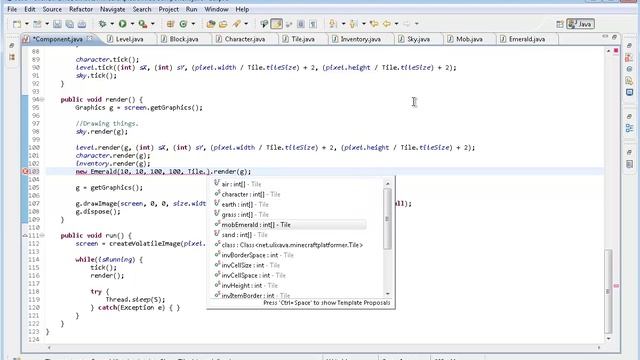Select the Java perspective button
The width and height of the screenshot is (640, 360).
tap(580, 24)
